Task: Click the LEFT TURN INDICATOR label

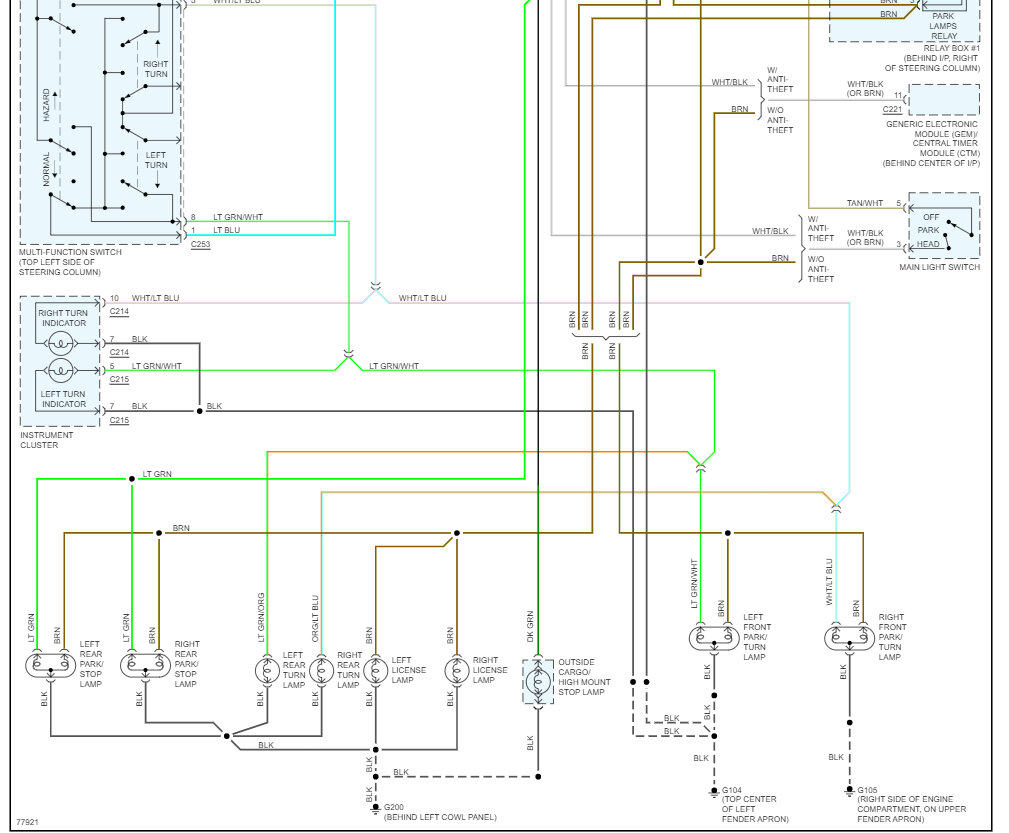Action: tap(63, 399)
